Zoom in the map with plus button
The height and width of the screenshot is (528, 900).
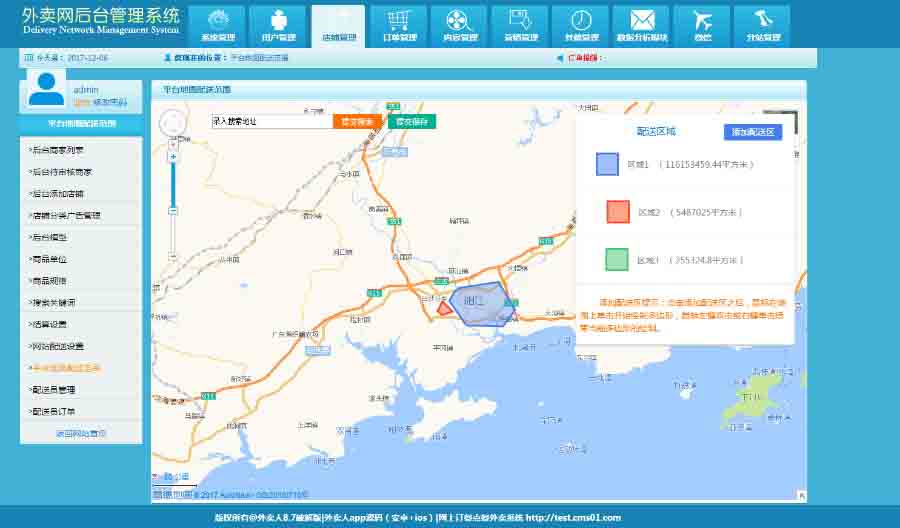pos(173,157)
